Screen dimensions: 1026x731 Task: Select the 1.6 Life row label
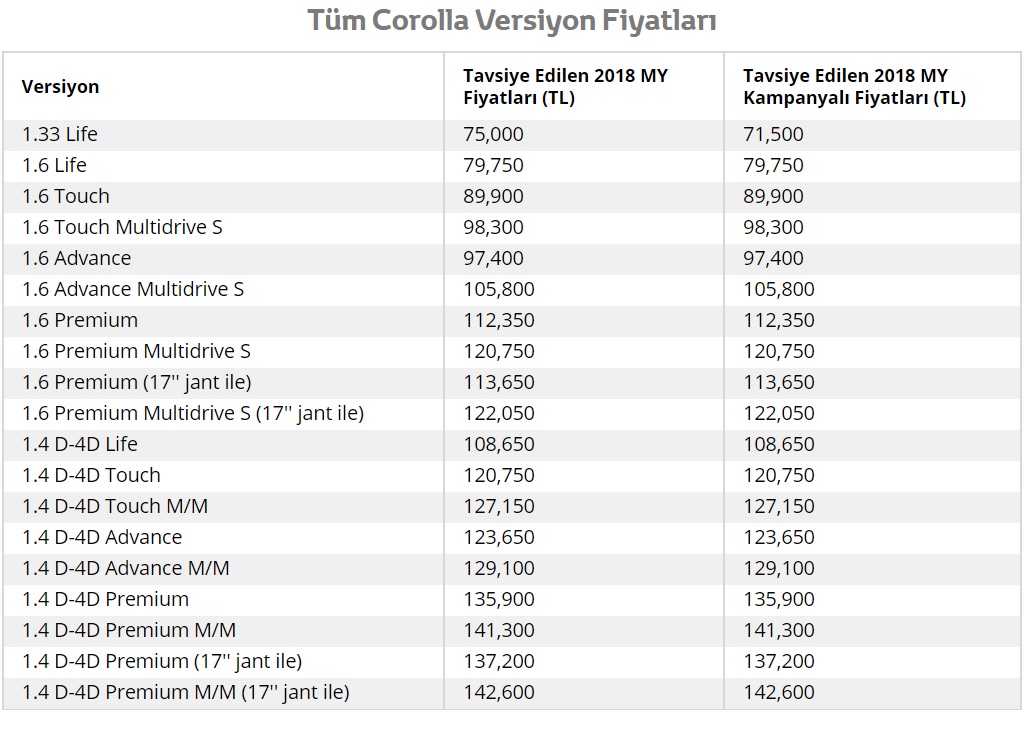point(54,165)
